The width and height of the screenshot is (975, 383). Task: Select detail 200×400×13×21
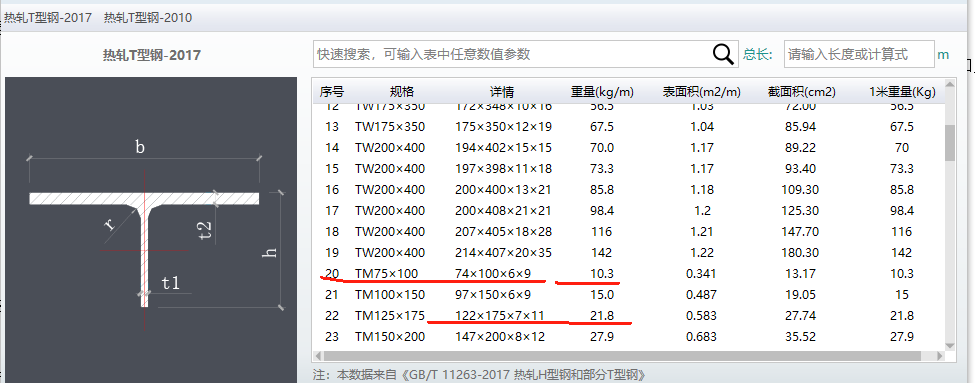click(x=502, y=190)
